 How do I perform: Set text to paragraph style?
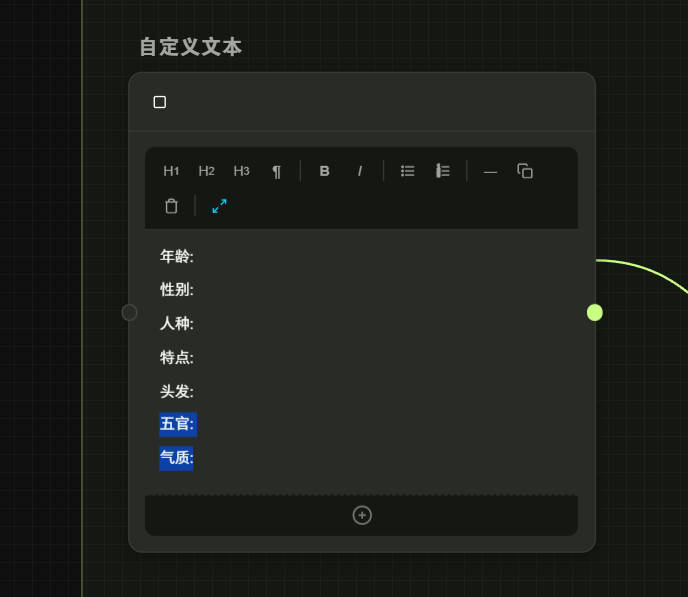coord(276,171)
